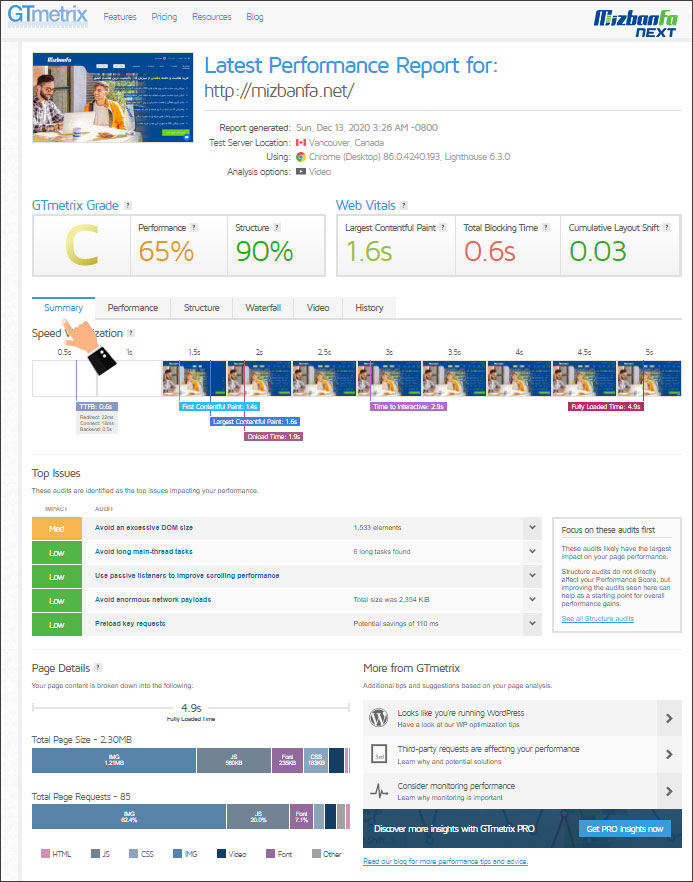The width and height of the screenshot is (693, 882).
Task: Click the Canada flag icon by server location
Action: click(x=301, y=142)
